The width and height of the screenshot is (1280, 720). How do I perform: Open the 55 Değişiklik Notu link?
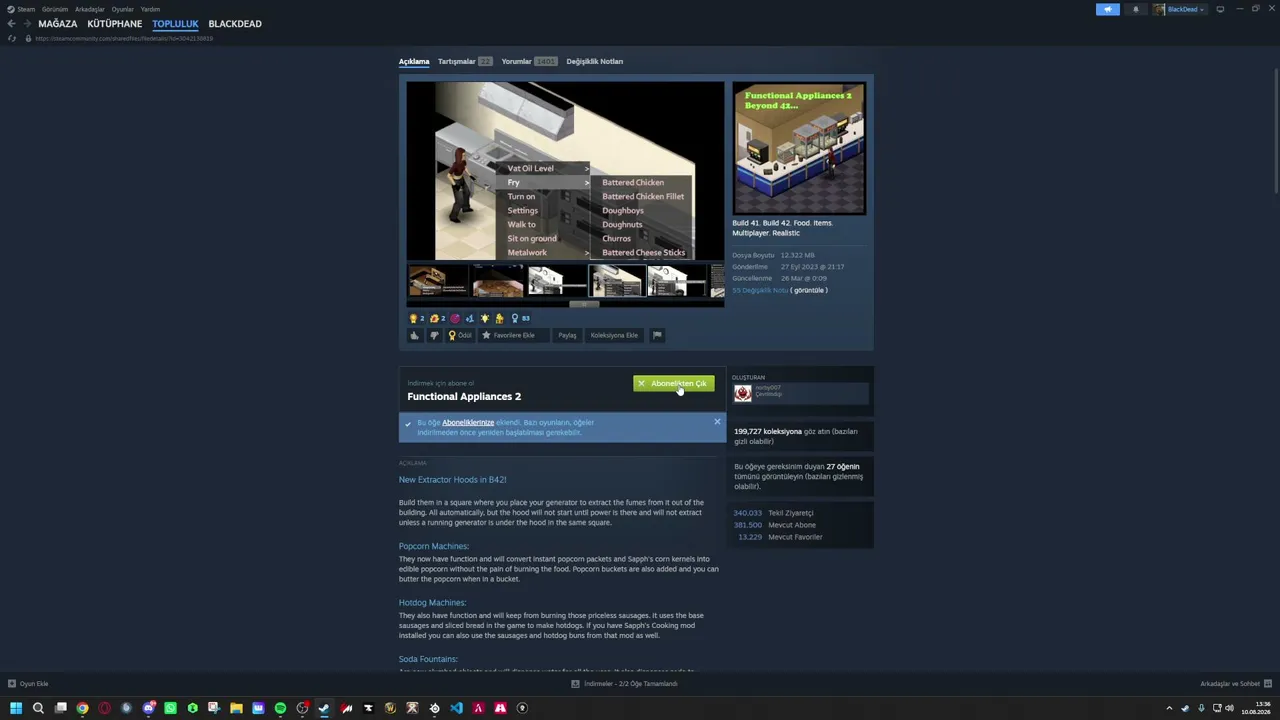[x=760, y=290]
